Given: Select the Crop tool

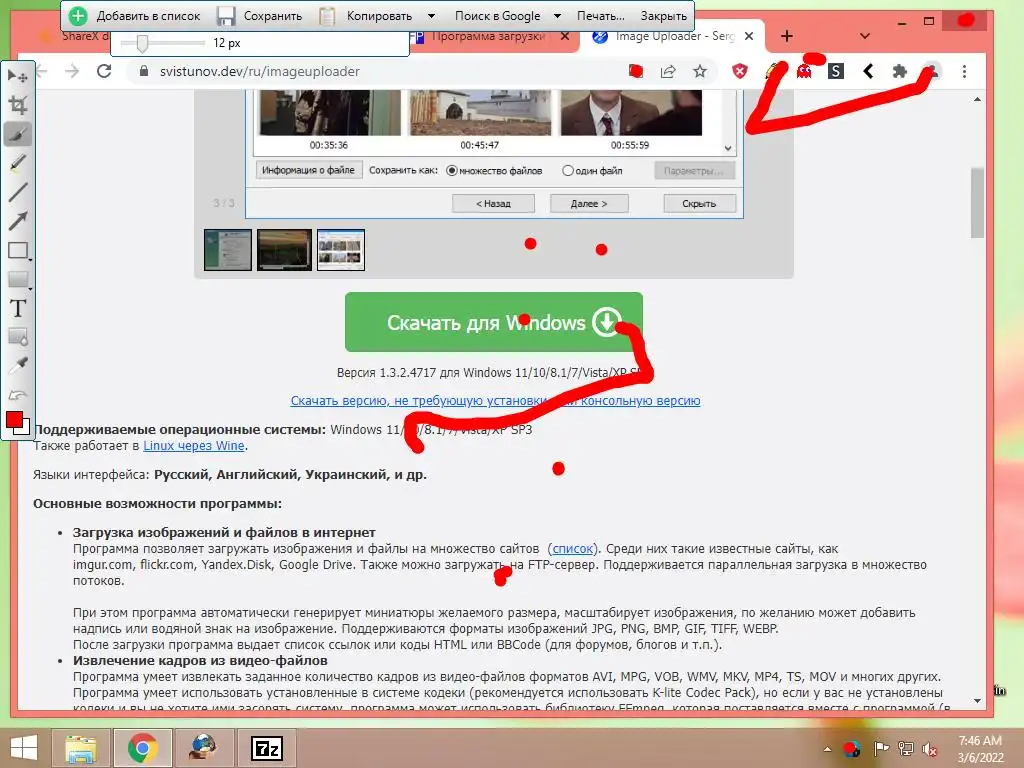Looking at the screenshot, I should tap(18, 105).
